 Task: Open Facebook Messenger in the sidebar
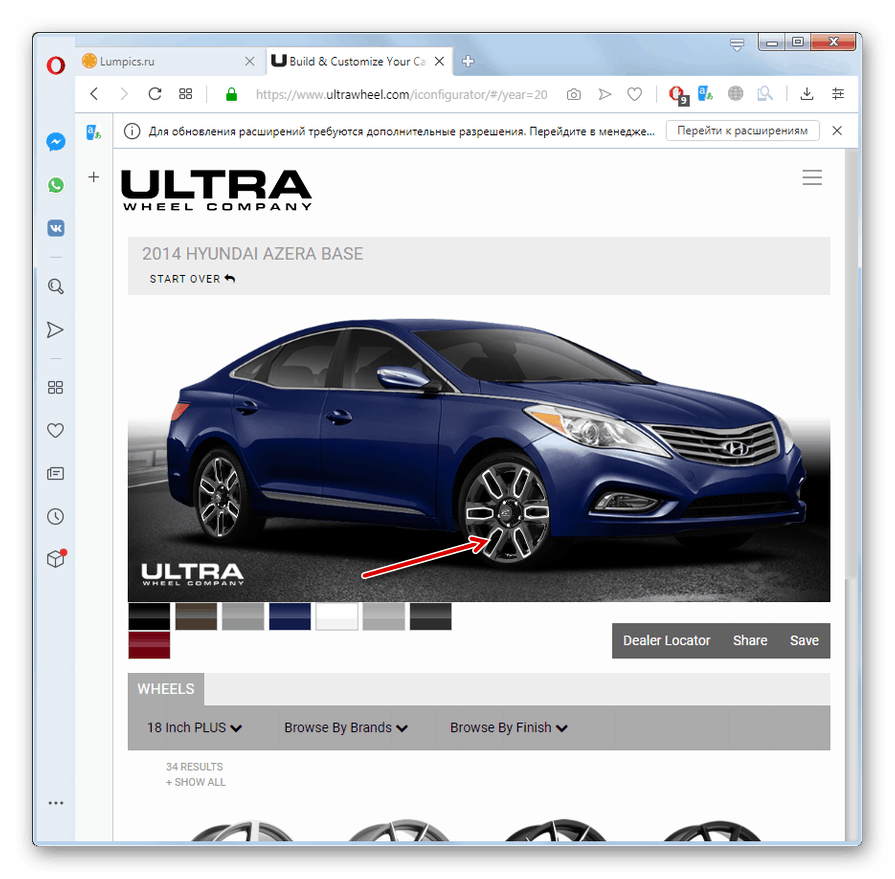[56, 141]
